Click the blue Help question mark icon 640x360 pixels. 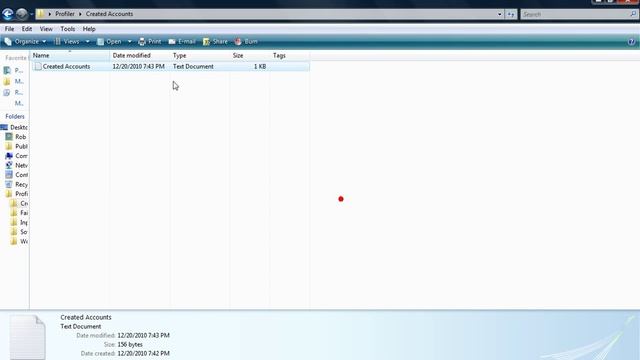click(631, 42)
